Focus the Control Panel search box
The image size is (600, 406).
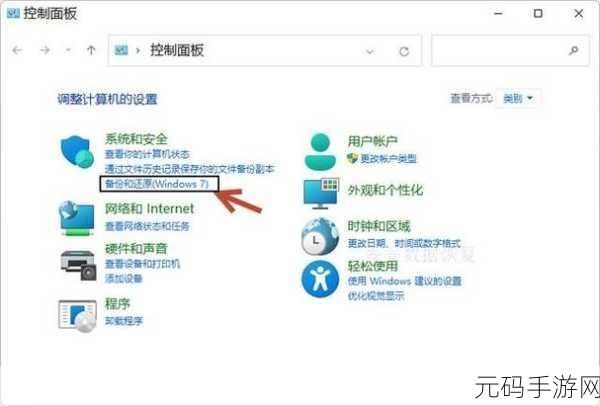point(510,51)
